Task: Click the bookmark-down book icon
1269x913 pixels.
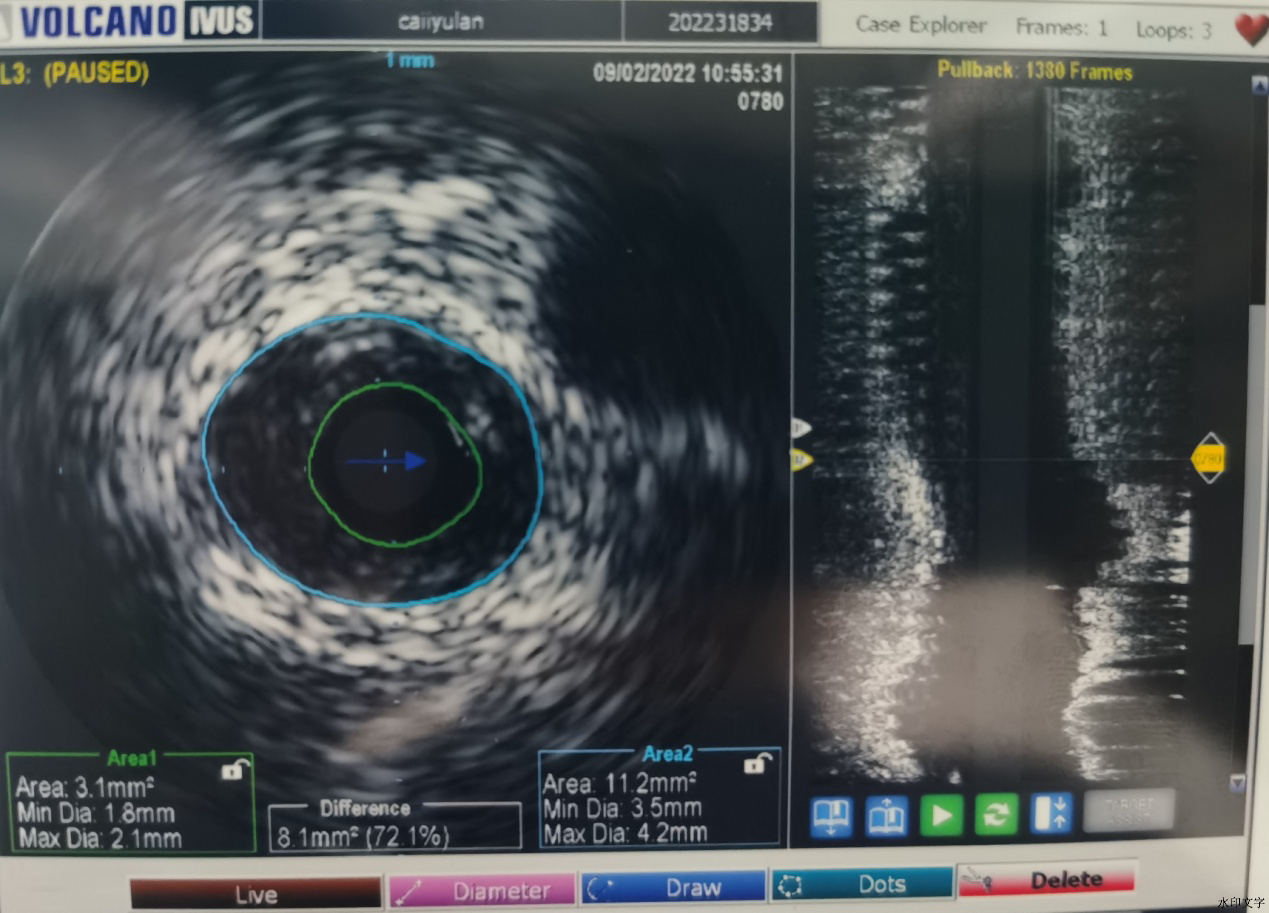Action: [x=832, y=815]
